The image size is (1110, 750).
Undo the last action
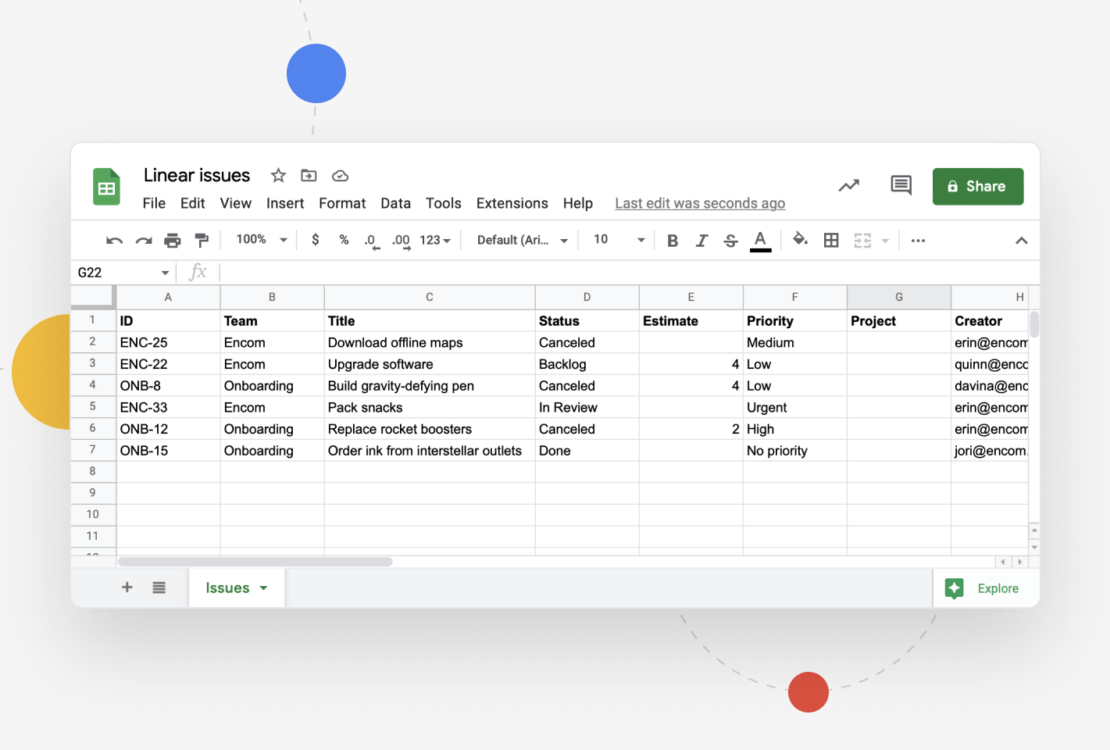(x=114, y=241)
